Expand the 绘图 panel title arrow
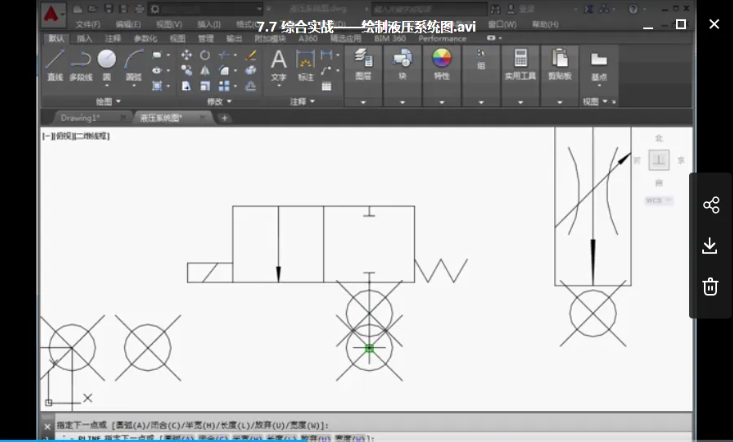Viewport: 733px width, 442px height. [118, 101]
